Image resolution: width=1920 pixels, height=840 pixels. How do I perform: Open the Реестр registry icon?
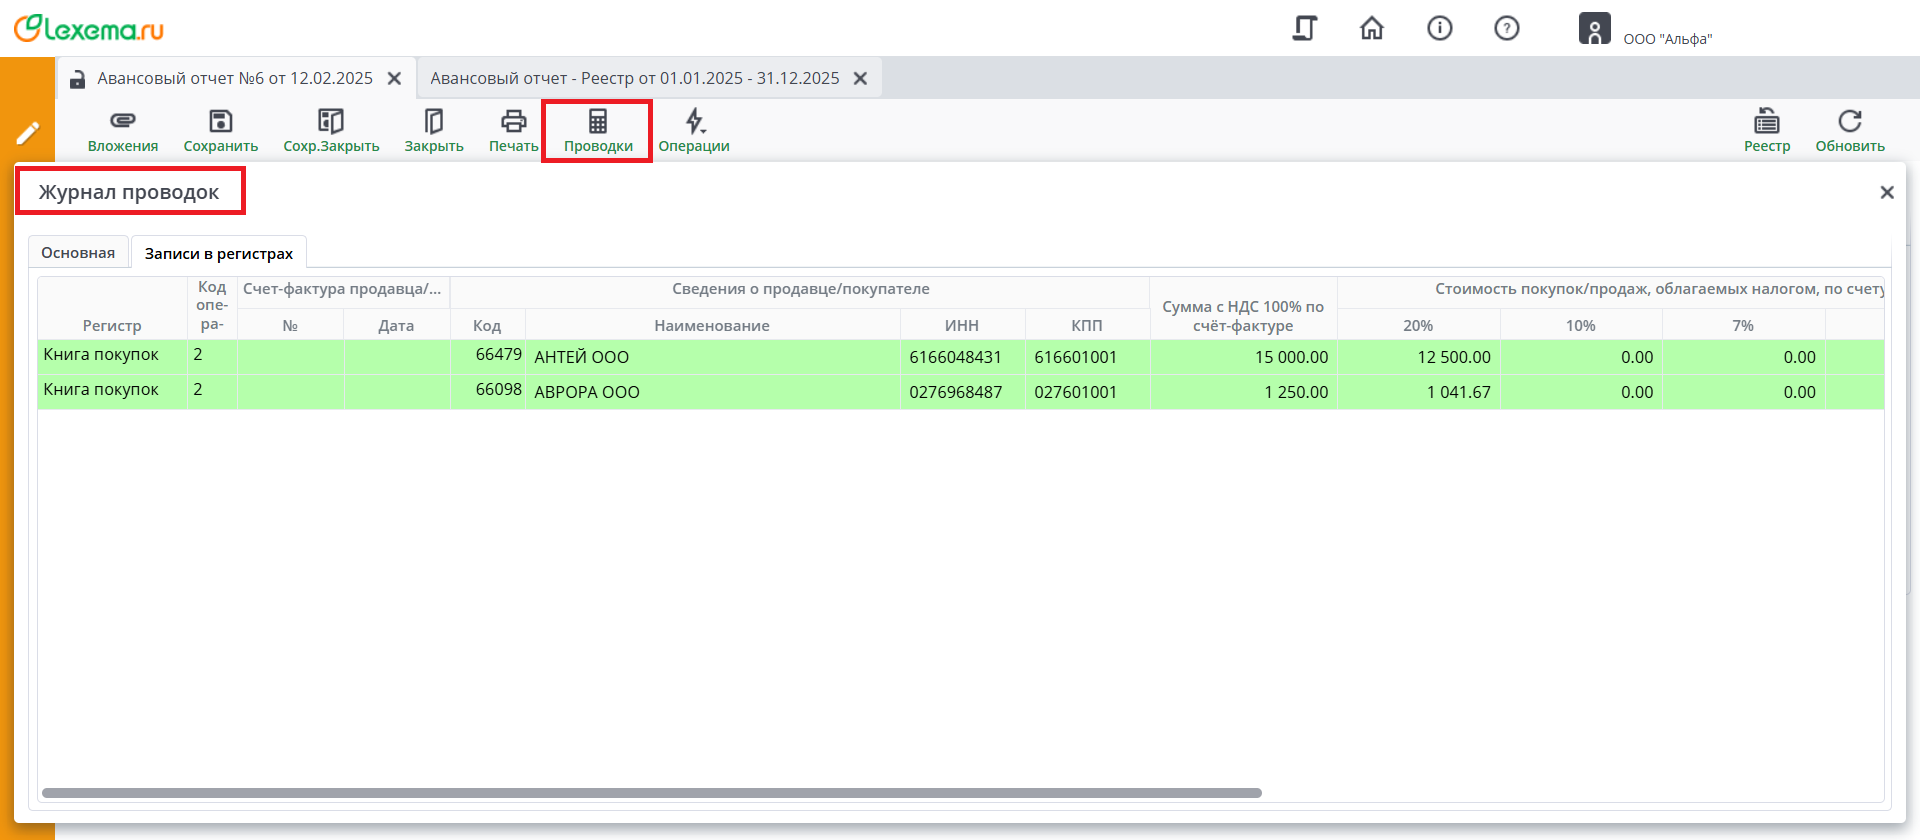pyautogui.click(x=1766, y=122)
